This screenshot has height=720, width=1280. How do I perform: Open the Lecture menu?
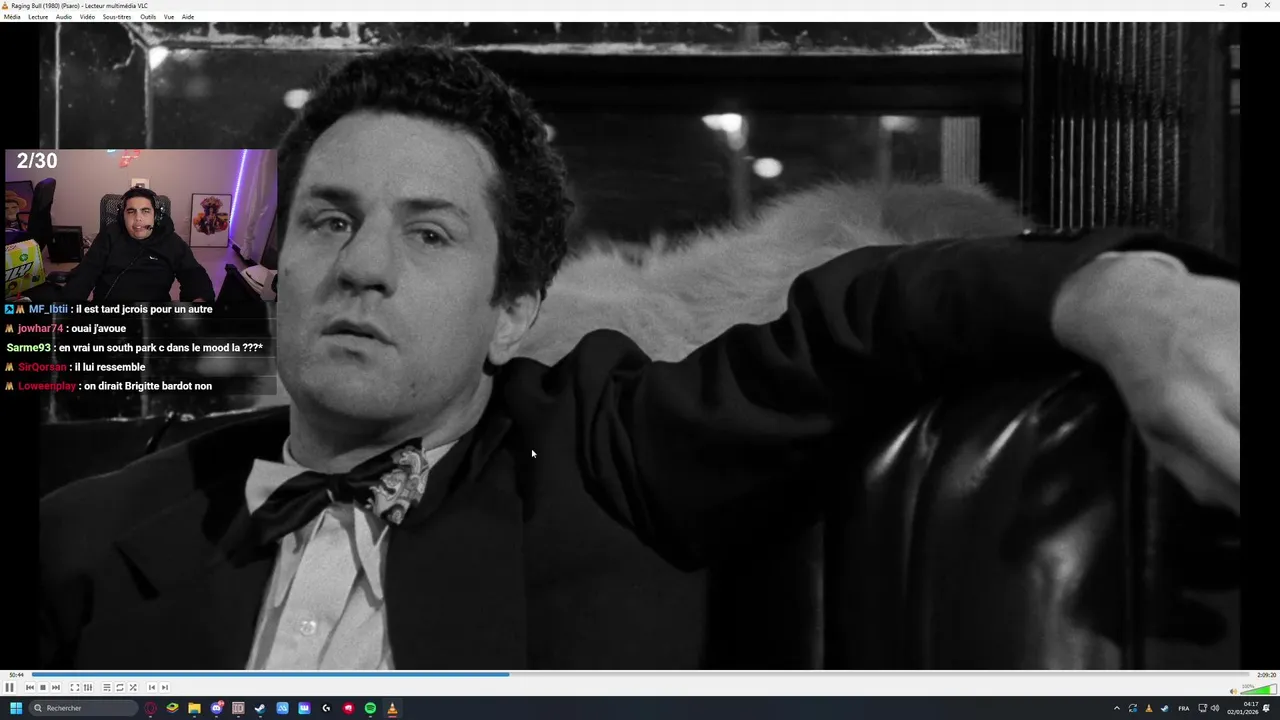(38, 17)
